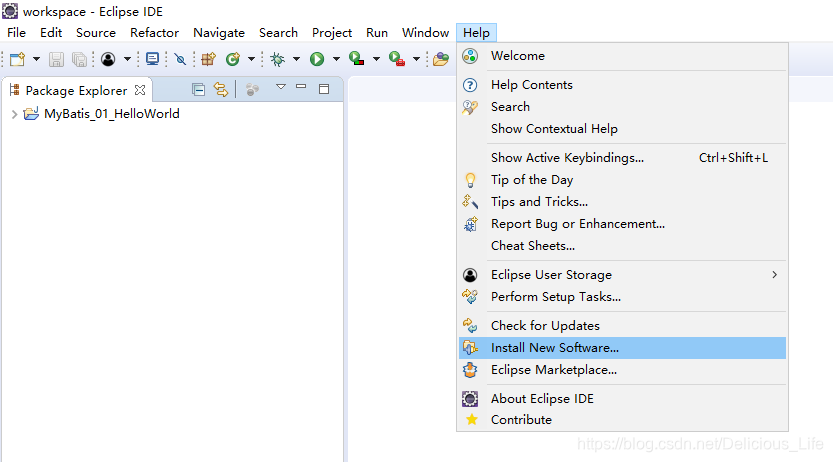Choose Welcome from the Help menu
Screen dimensions: 833x462
[x=623, y=56]
